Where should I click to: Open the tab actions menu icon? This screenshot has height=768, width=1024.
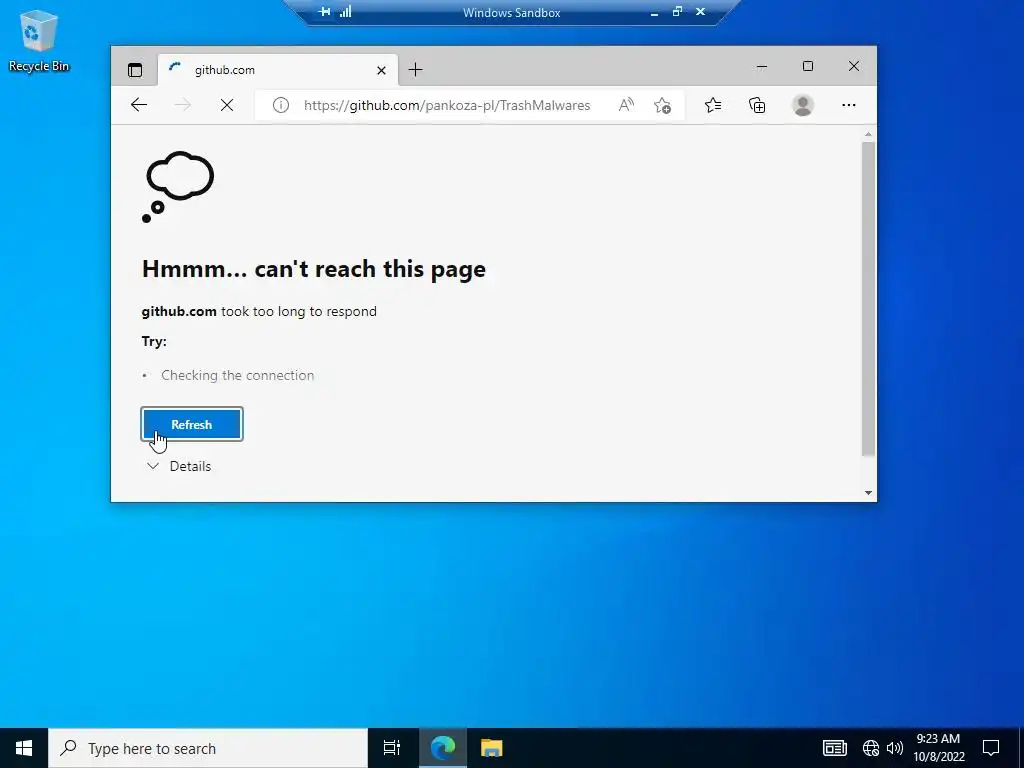[x=135, y=70]
